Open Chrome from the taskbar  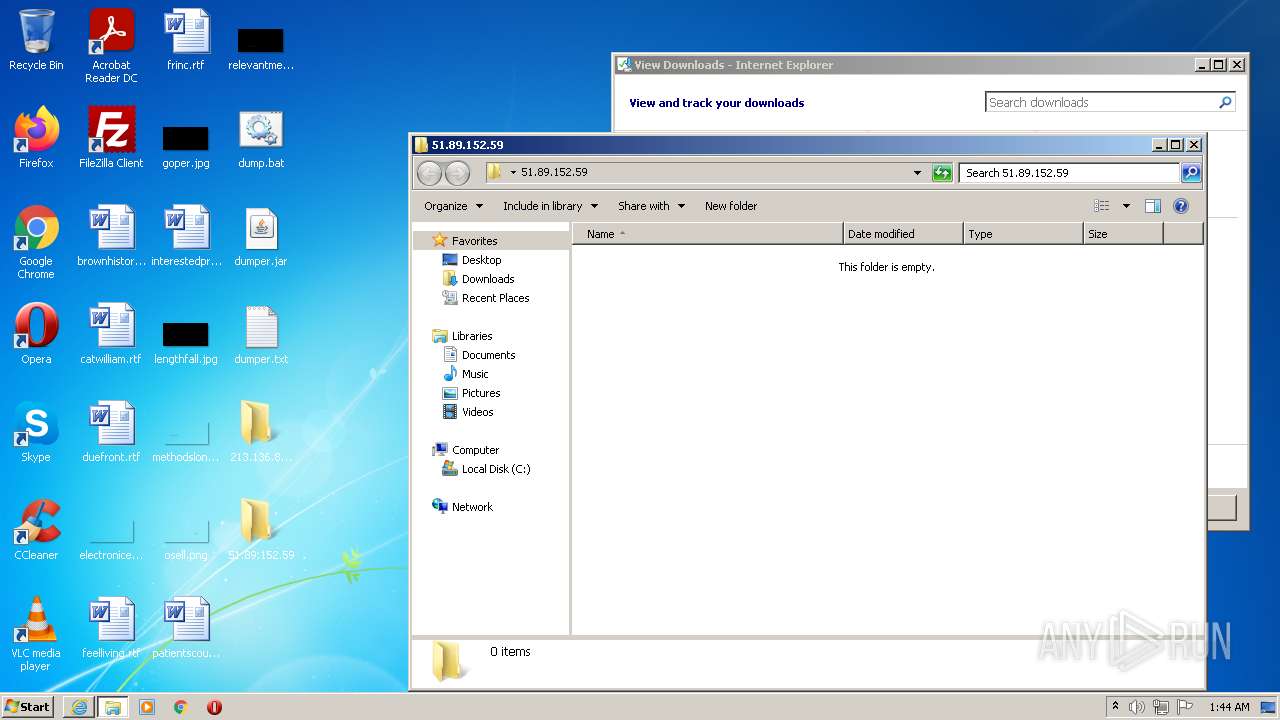(181, 707)
